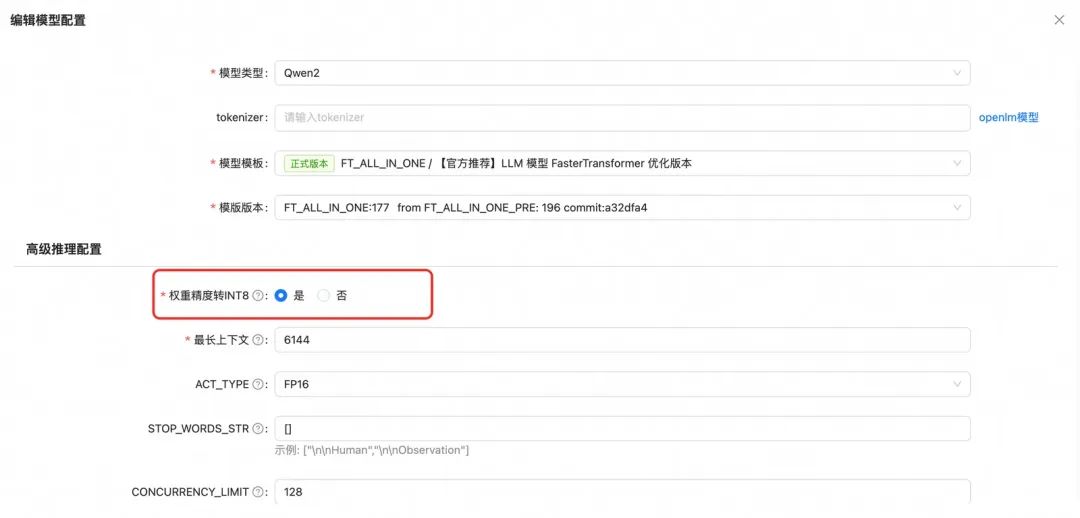This screenshot has width=1080, height=518.
Task: Click help icon beside STOP_WORDS_STR
Action: coord(258,428)
